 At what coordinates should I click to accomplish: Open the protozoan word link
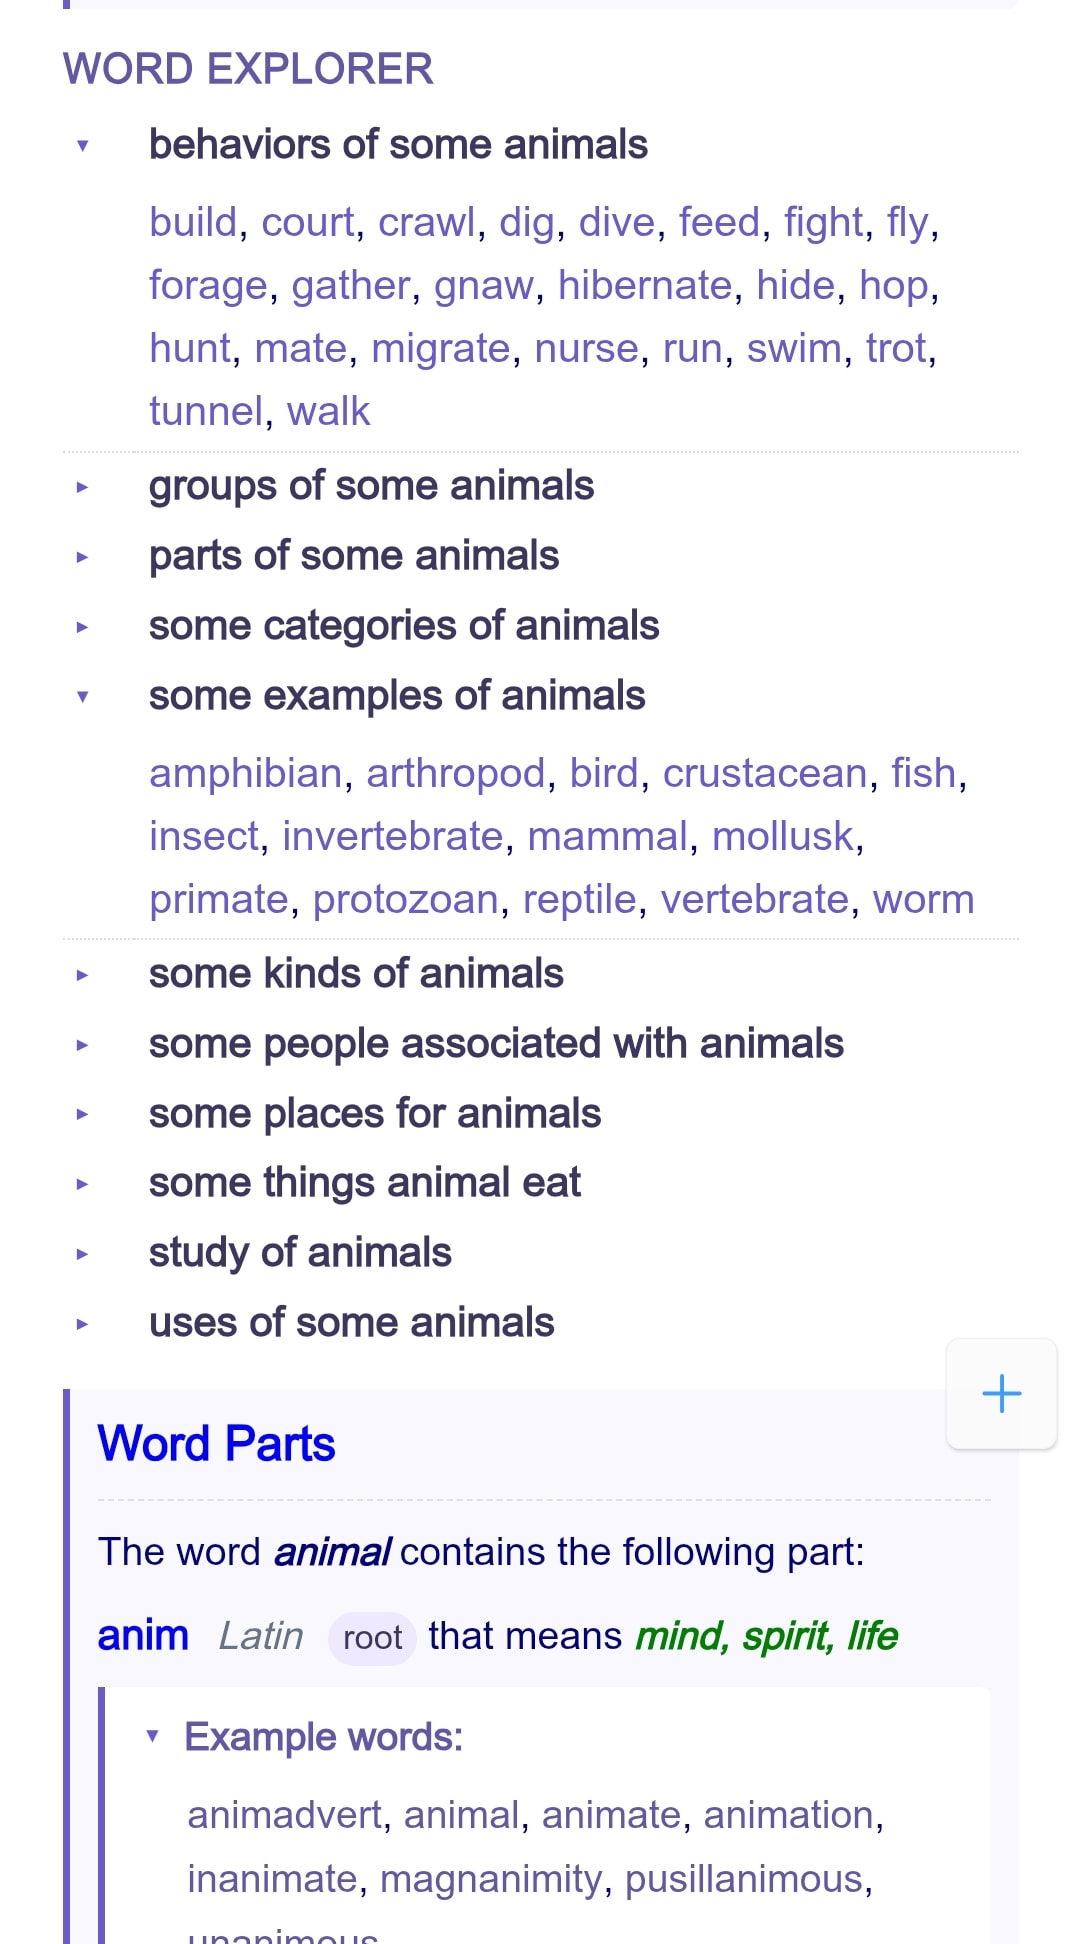[x=406, y=899]
